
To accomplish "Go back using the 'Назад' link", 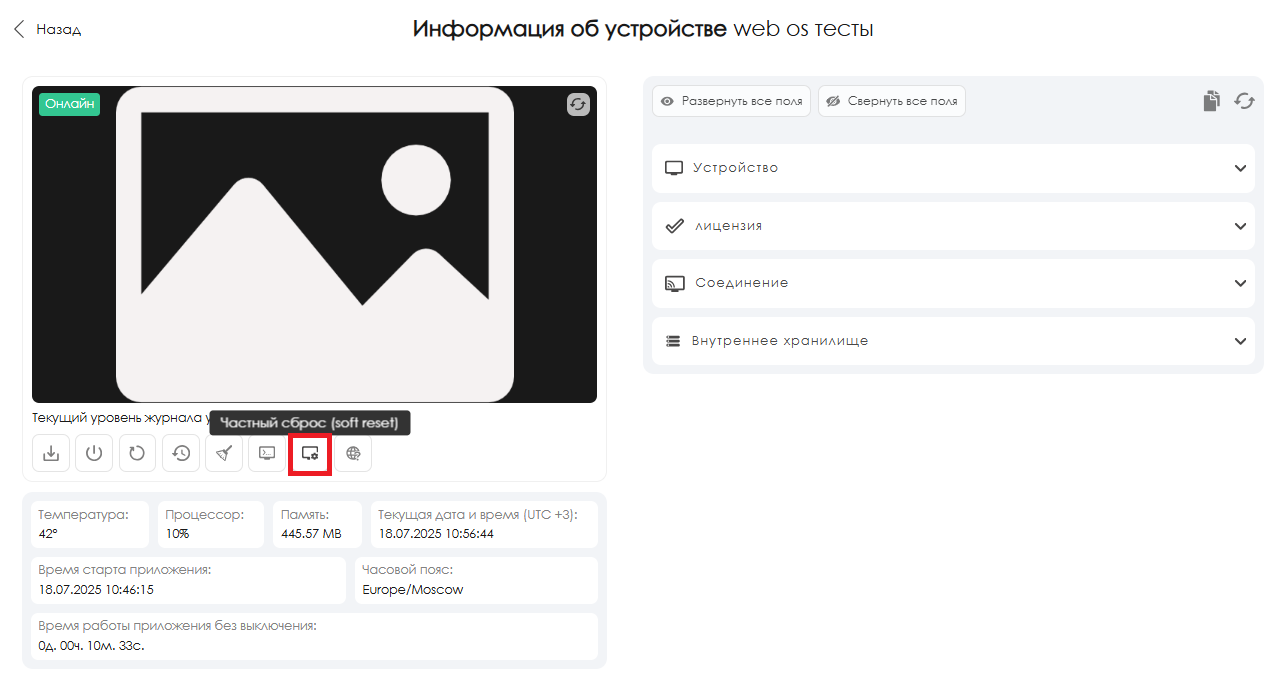I will click(x=48, y=30).
